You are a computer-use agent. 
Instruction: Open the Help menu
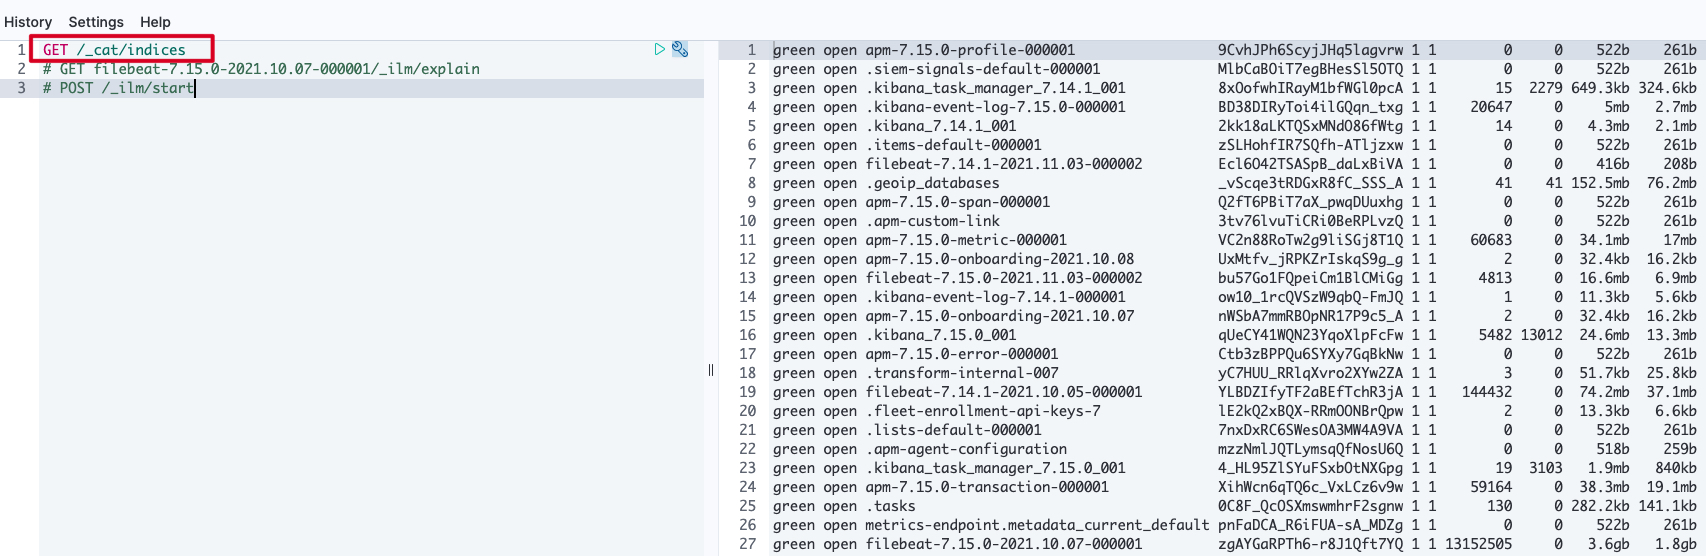tap(155, 22)
